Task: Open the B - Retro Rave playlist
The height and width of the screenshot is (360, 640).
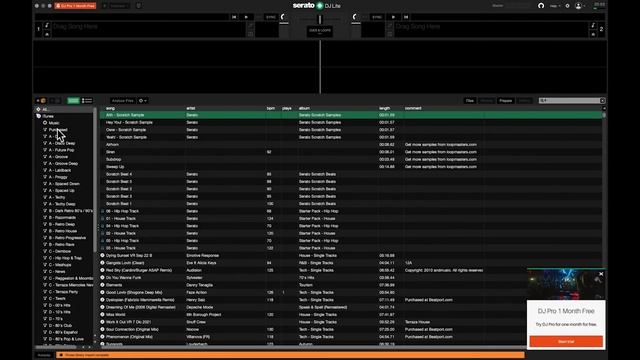Action: tap(61, 244)
